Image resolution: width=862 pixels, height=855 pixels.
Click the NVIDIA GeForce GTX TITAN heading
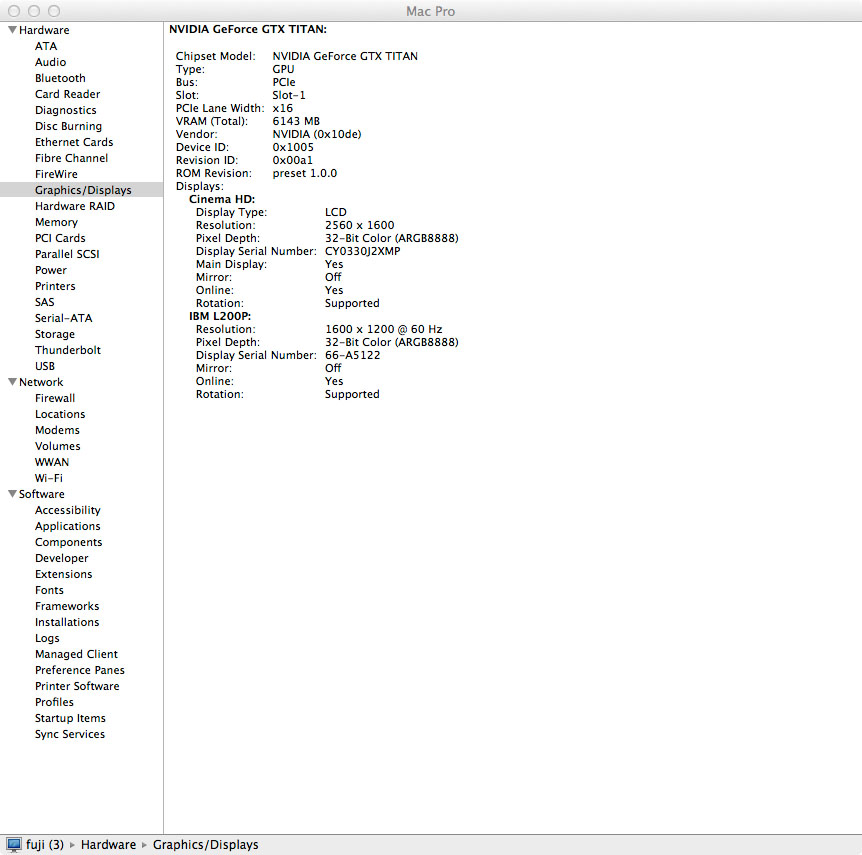pyautogui.click(x=247, y=29)
